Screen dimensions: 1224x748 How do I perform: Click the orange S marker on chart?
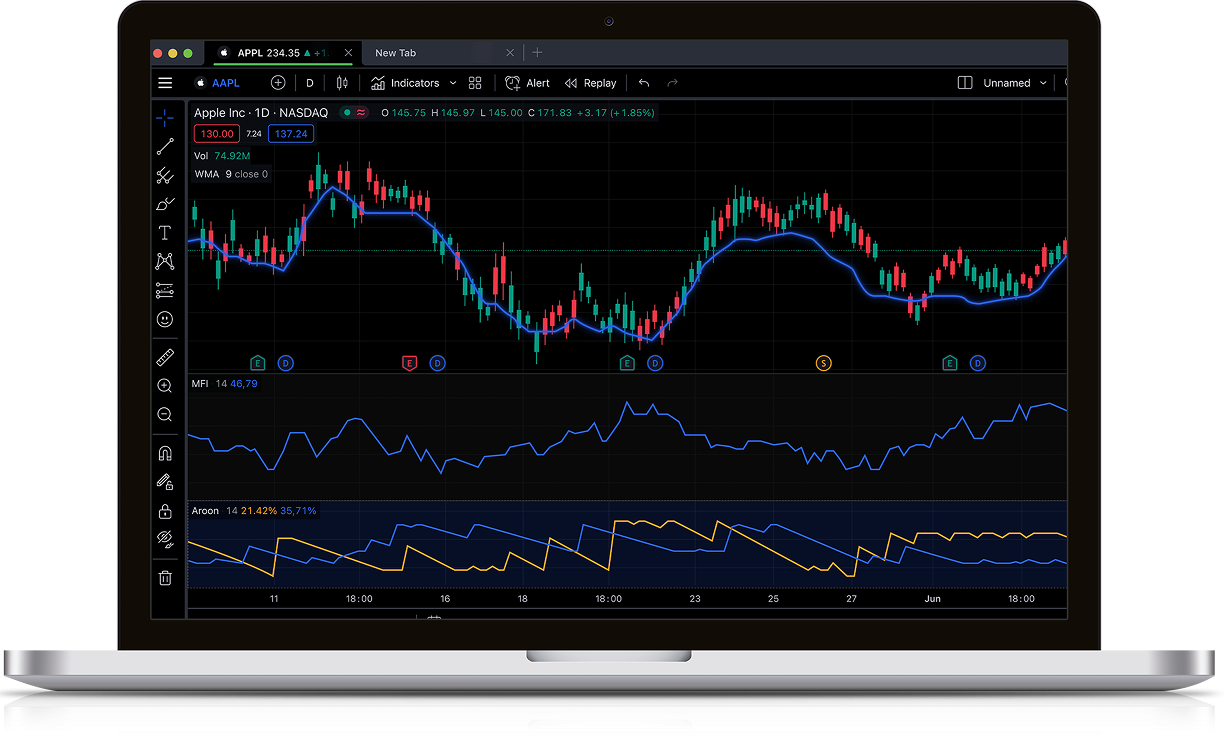pos(824,363)
